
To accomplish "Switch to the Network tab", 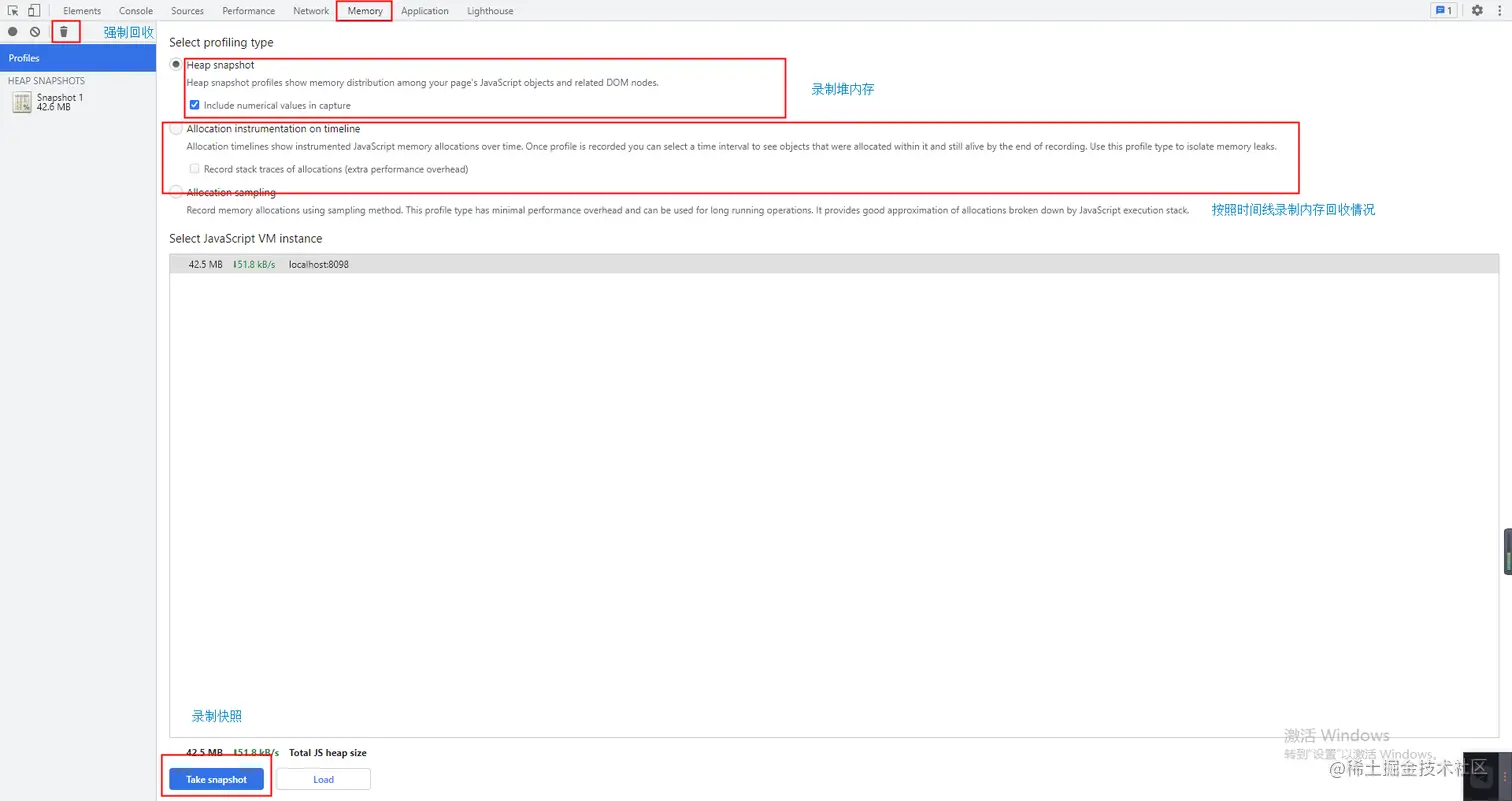I will tap(311, 11).
